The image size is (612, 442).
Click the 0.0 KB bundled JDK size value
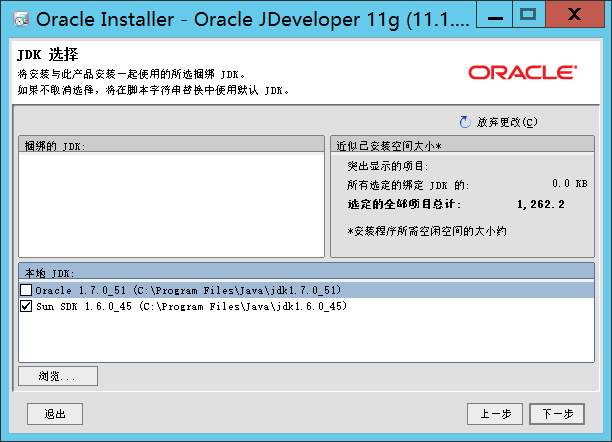(x=570, y=183)
